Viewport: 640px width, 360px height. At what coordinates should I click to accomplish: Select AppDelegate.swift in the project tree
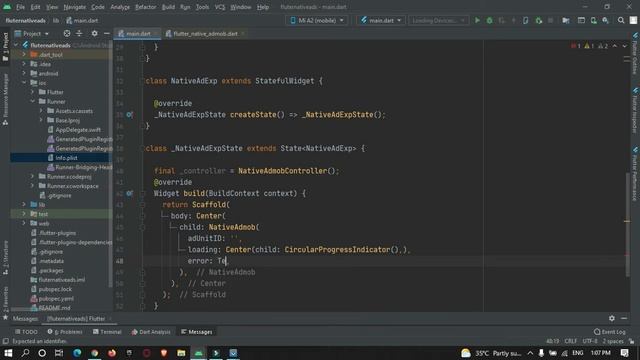point(78,130)
